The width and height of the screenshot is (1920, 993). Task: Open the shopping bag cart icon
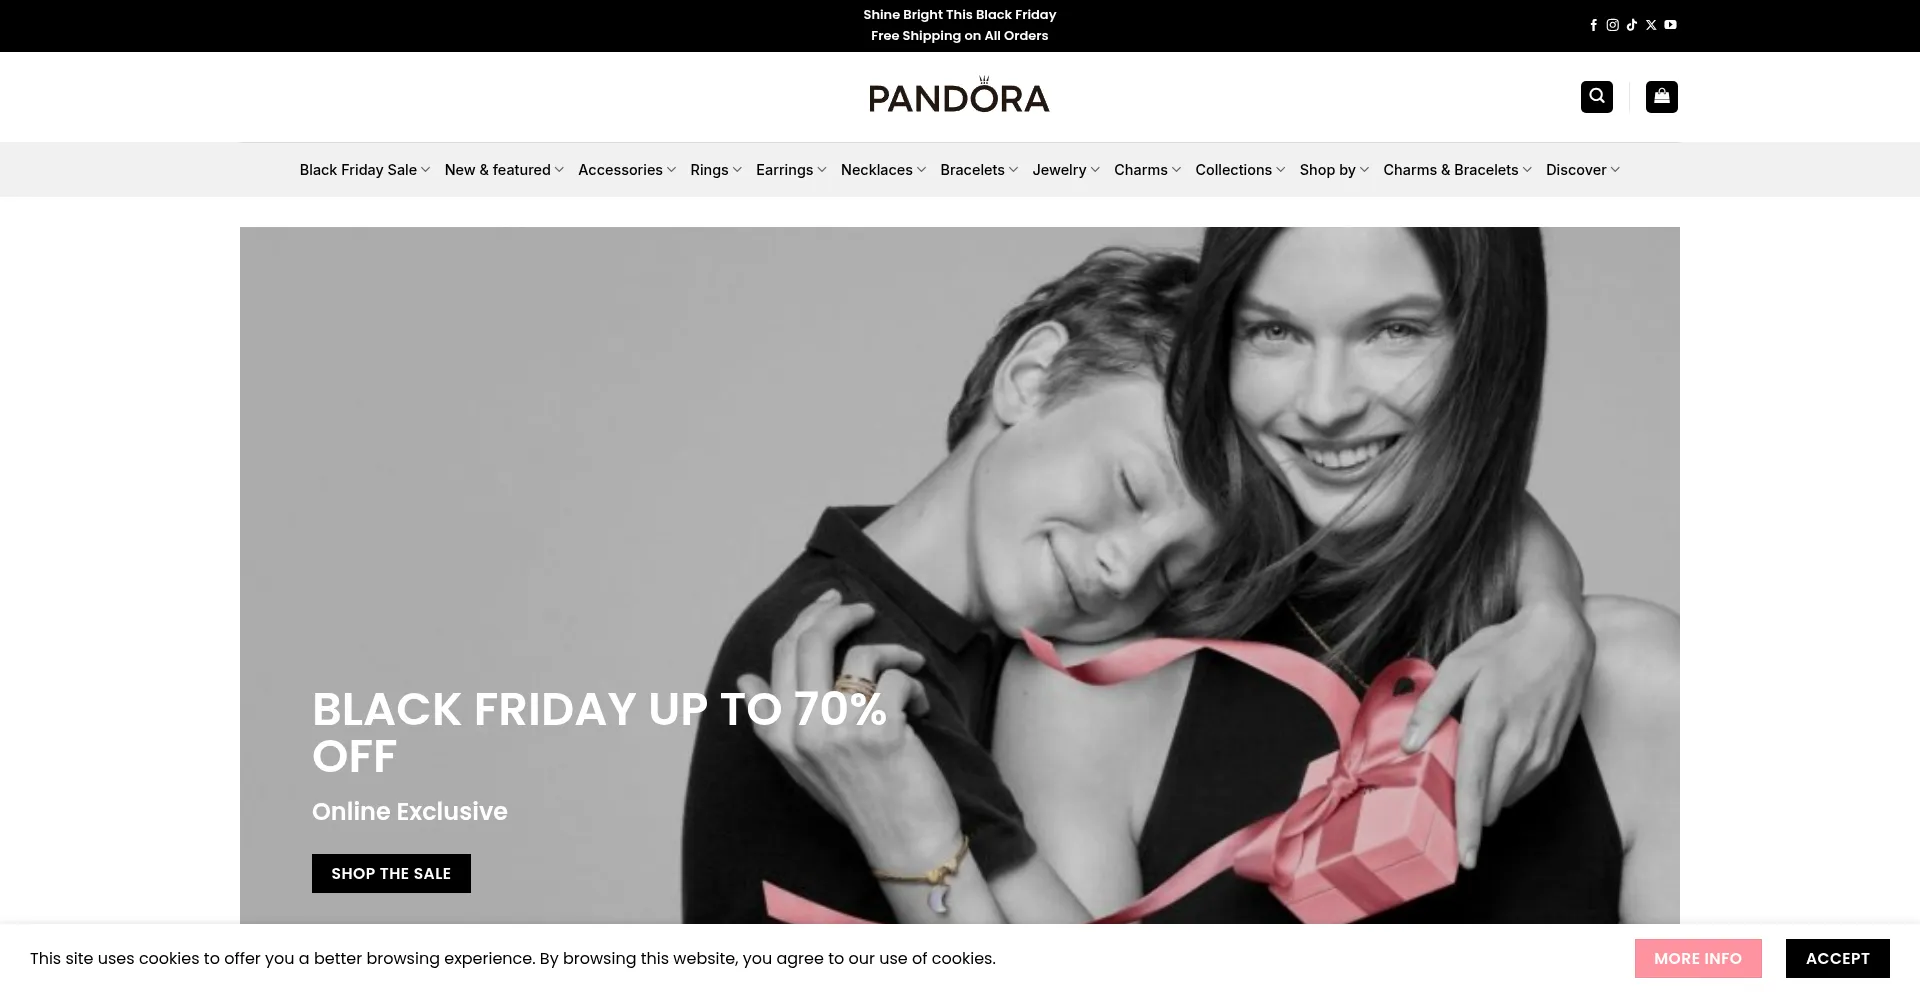[x=1662, y=97]
